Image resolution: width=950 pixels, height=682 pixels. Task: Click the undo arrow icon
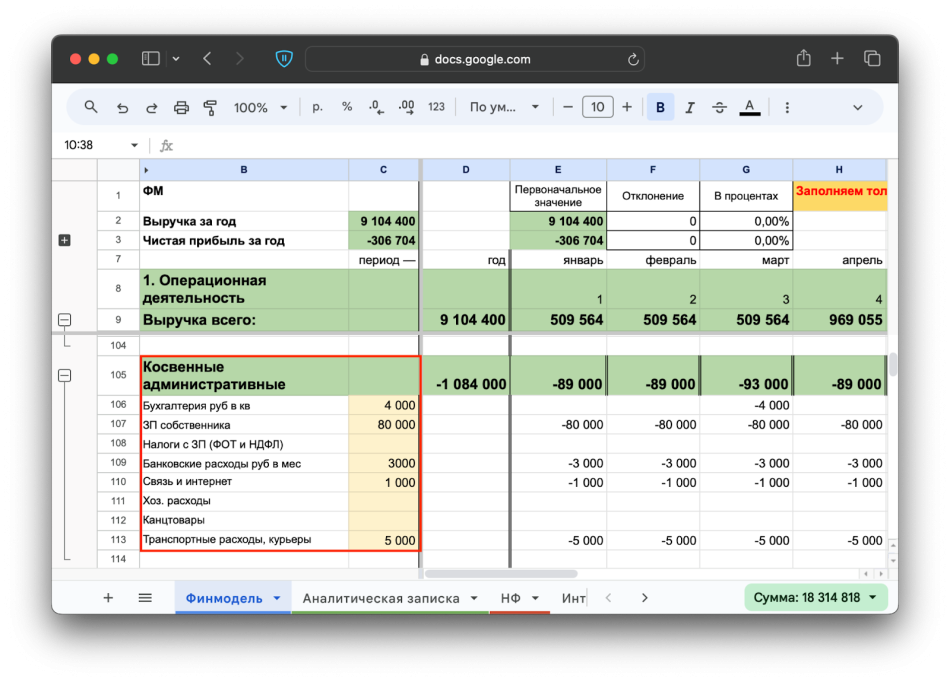click(122, 107)
